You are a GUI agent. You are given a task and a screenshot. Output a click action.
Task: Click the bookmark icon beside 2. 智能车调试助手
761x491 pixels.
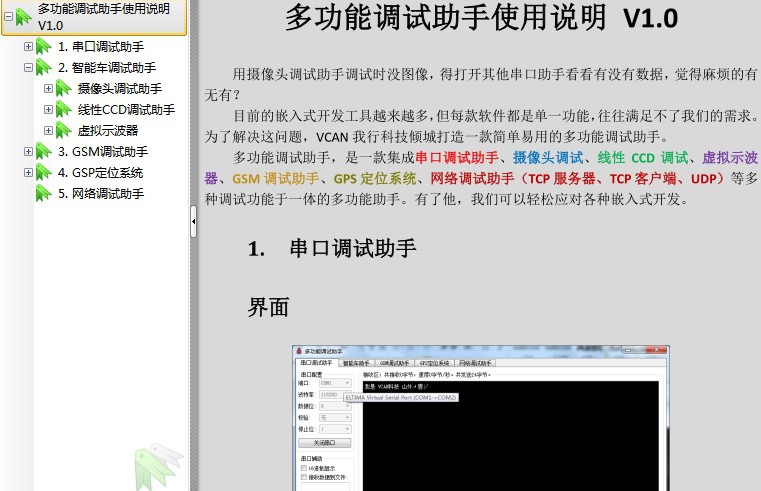tap(44, 67)
